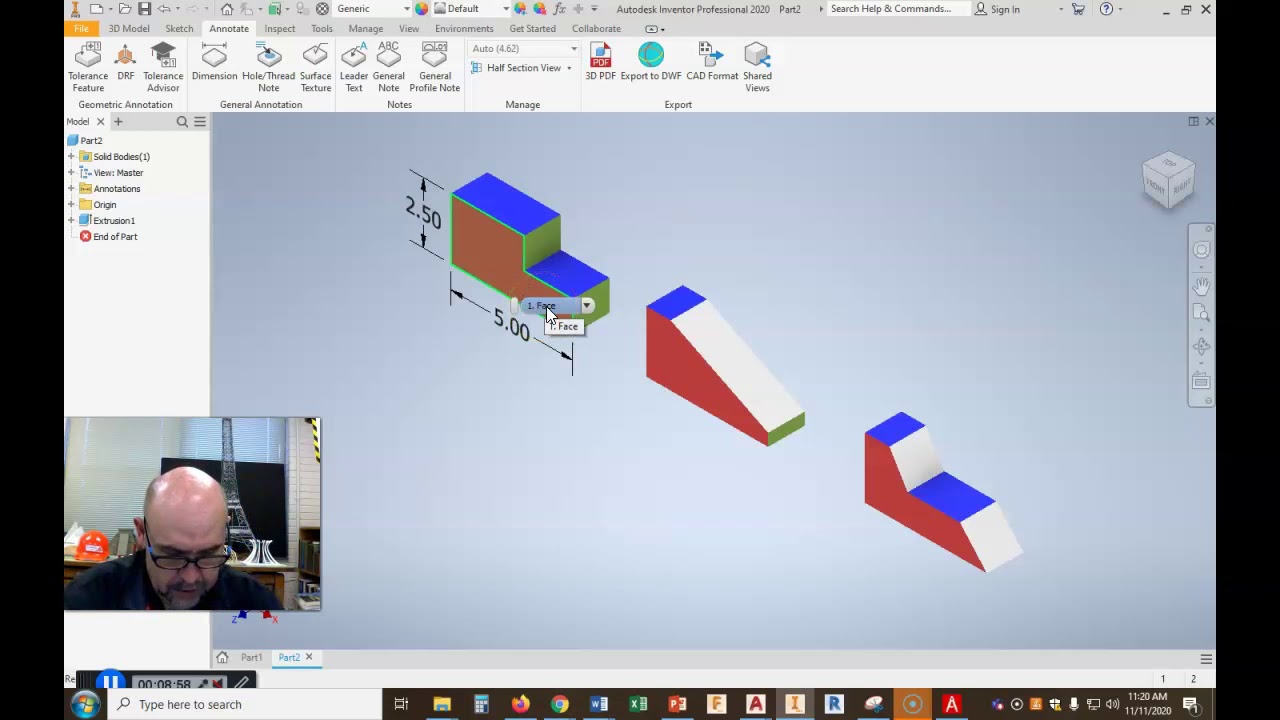Viewport: 1280px width, 720px height.
Task: Expand the Origin folder node
Action: [x=71, y=205]
